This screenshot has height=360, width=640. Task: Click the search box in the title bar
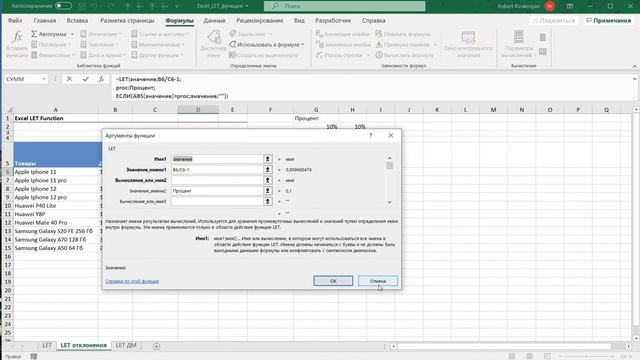point(344,6)
